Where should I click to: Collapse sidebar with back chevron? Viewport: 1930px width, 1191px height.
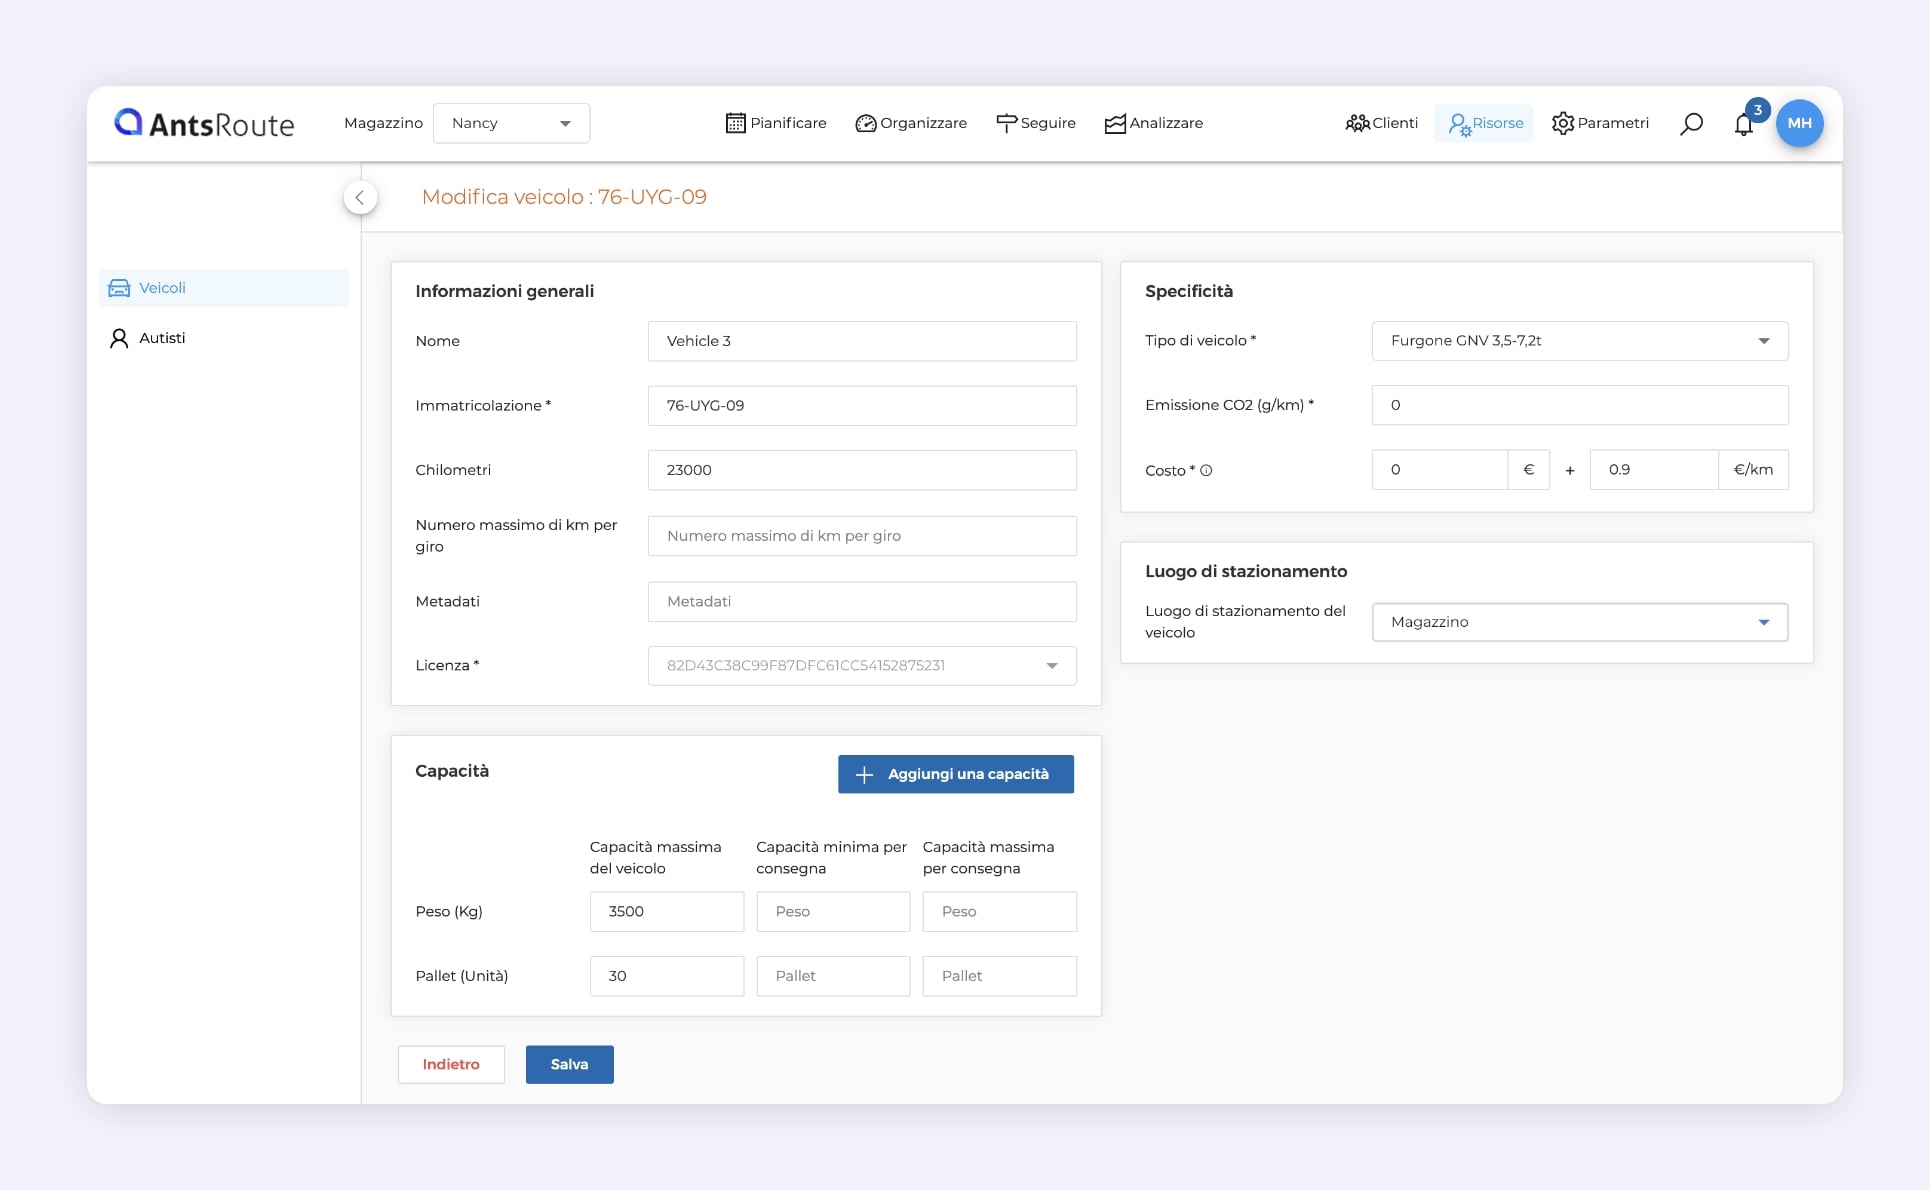click(360, 197)
